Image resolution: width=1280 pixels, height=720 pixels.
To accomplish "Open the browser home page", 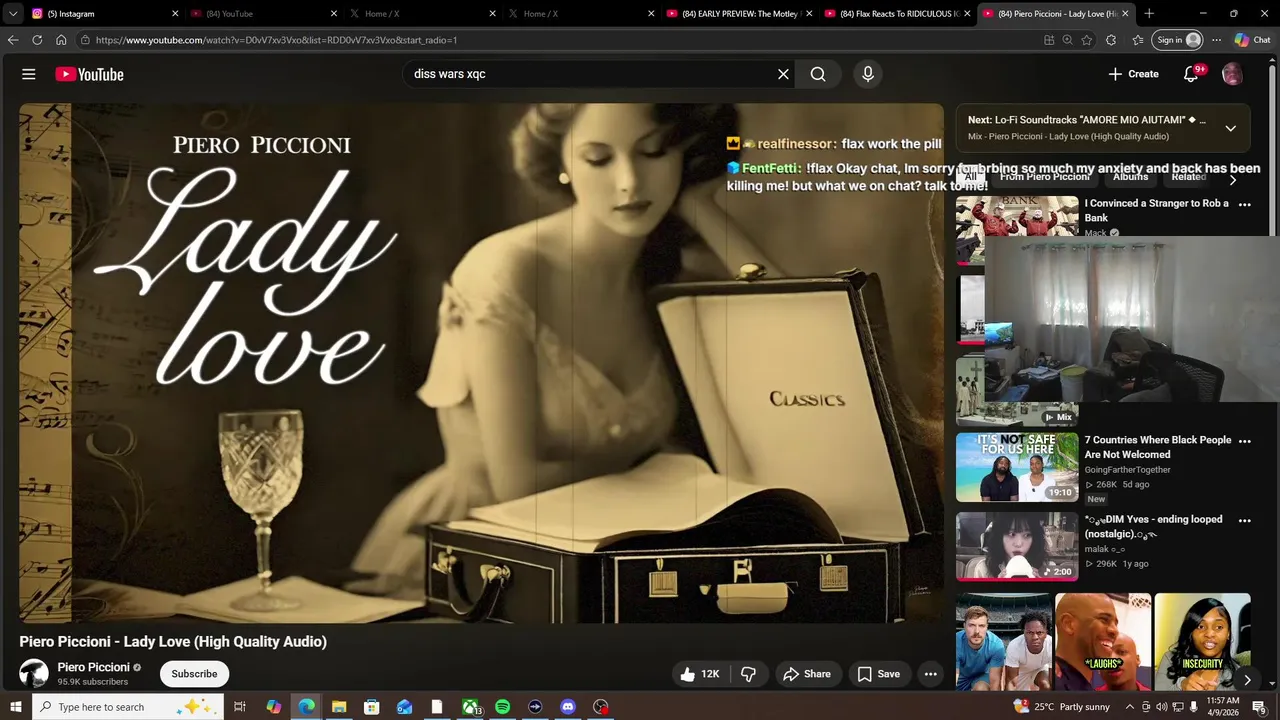I will [61, 40].
